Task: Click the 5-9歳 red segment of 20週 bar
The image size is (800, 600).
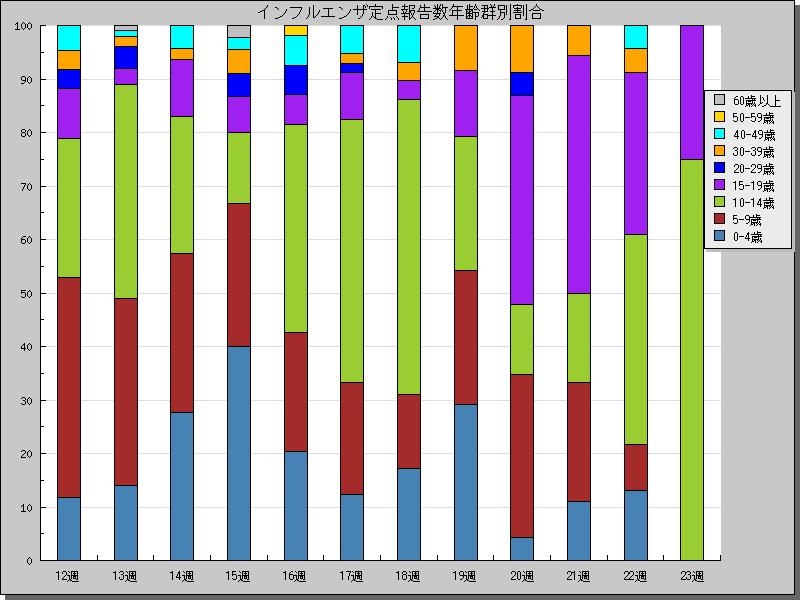Action: [x=522, y=456]
